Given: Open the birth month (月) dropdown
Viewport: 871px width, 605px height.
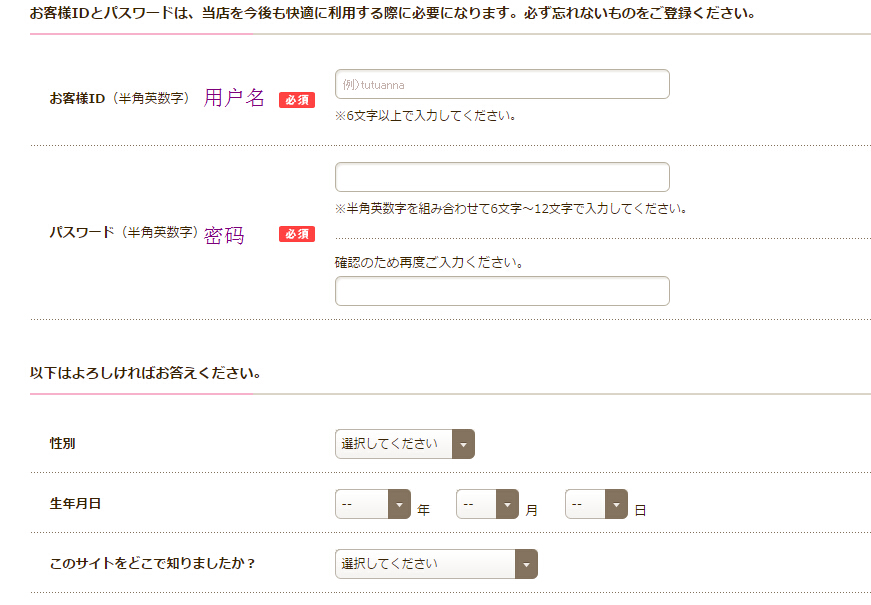Looking at the screenshot, I should click(x=487, y=504).
